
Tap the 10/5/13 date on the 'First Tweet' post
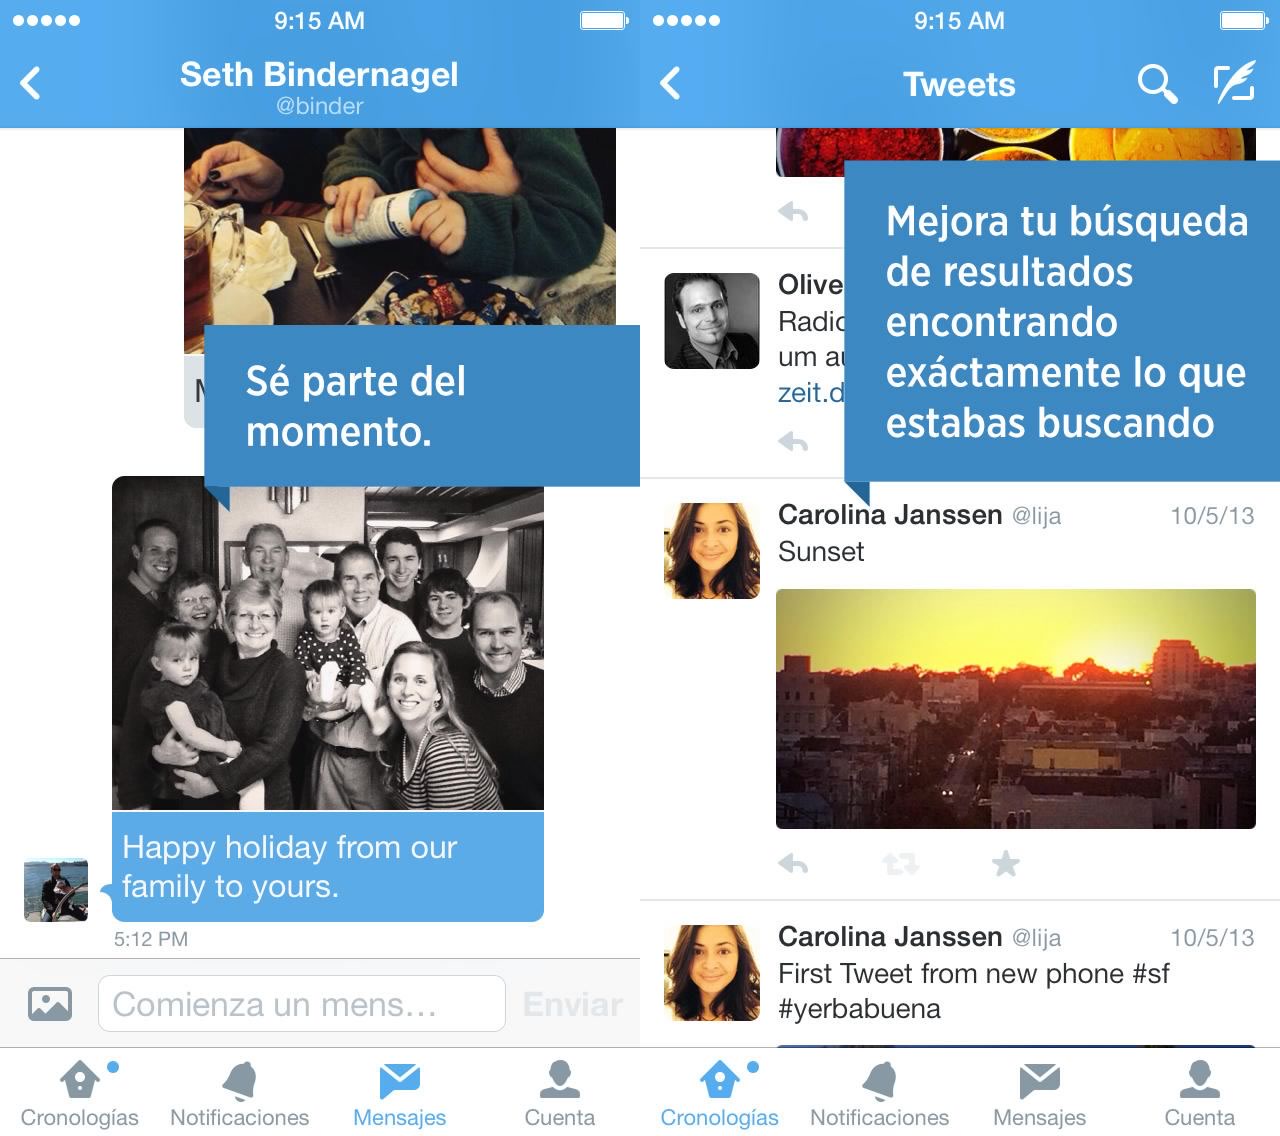click(1212, 938)
